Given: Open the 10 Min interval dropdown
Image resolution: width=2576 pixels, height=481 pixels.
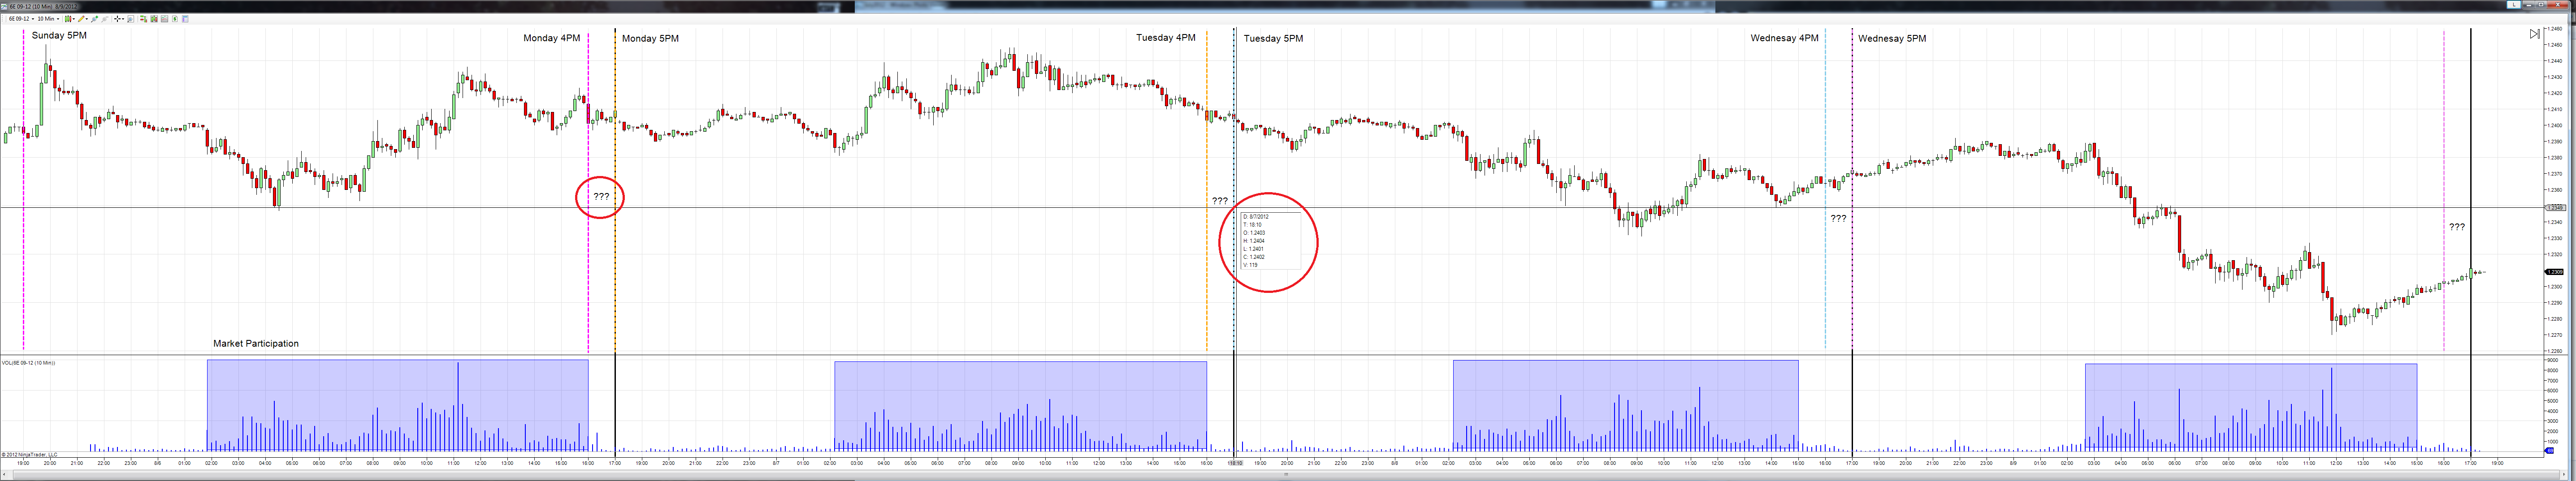Looking at the screenshot, I should 48,19.
